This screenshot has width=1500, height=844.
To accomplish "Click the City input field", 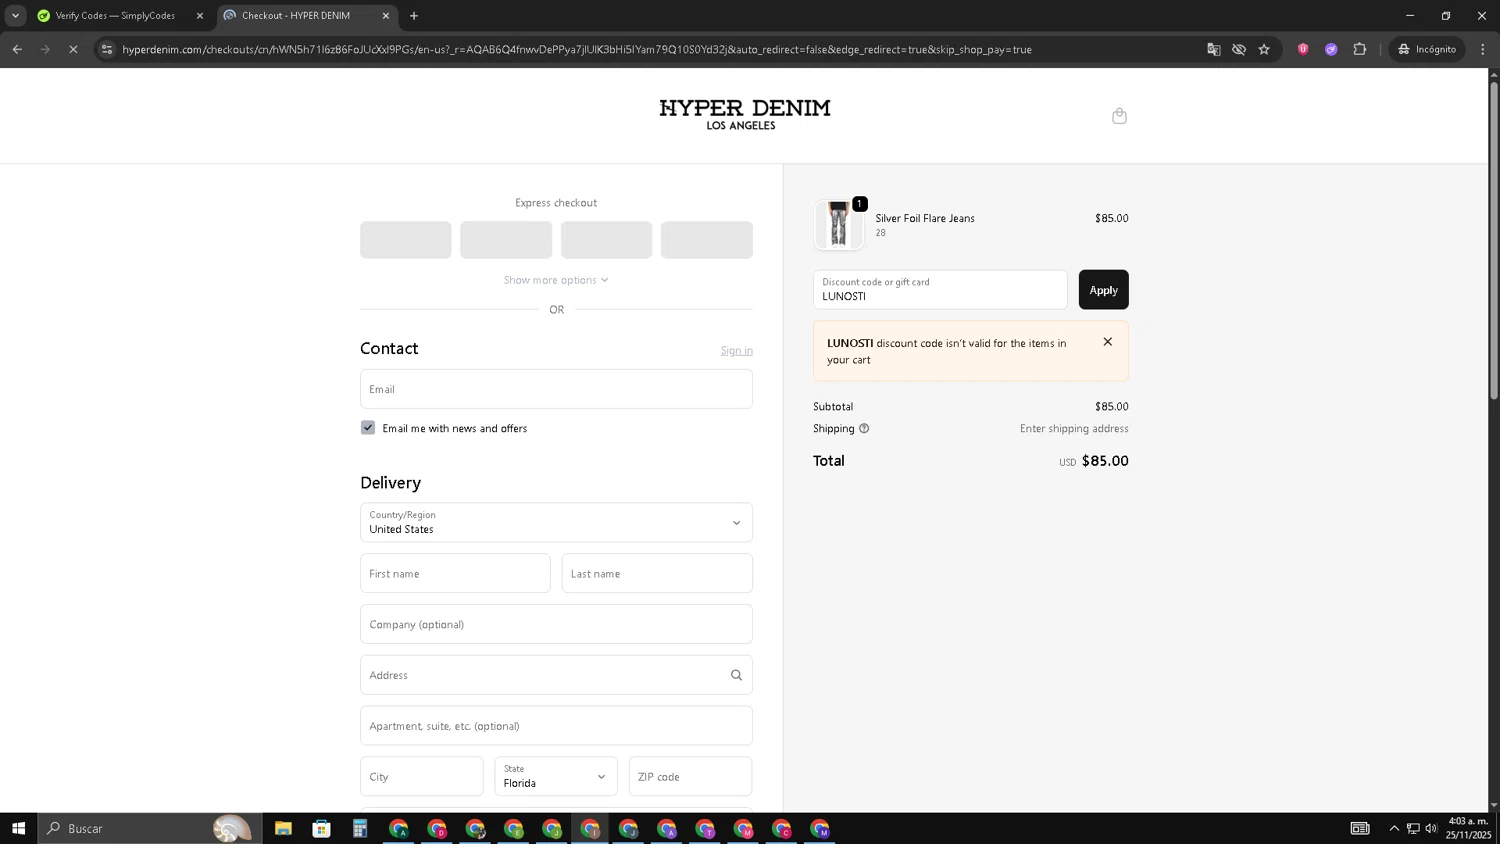I will [x=421, y=776].
